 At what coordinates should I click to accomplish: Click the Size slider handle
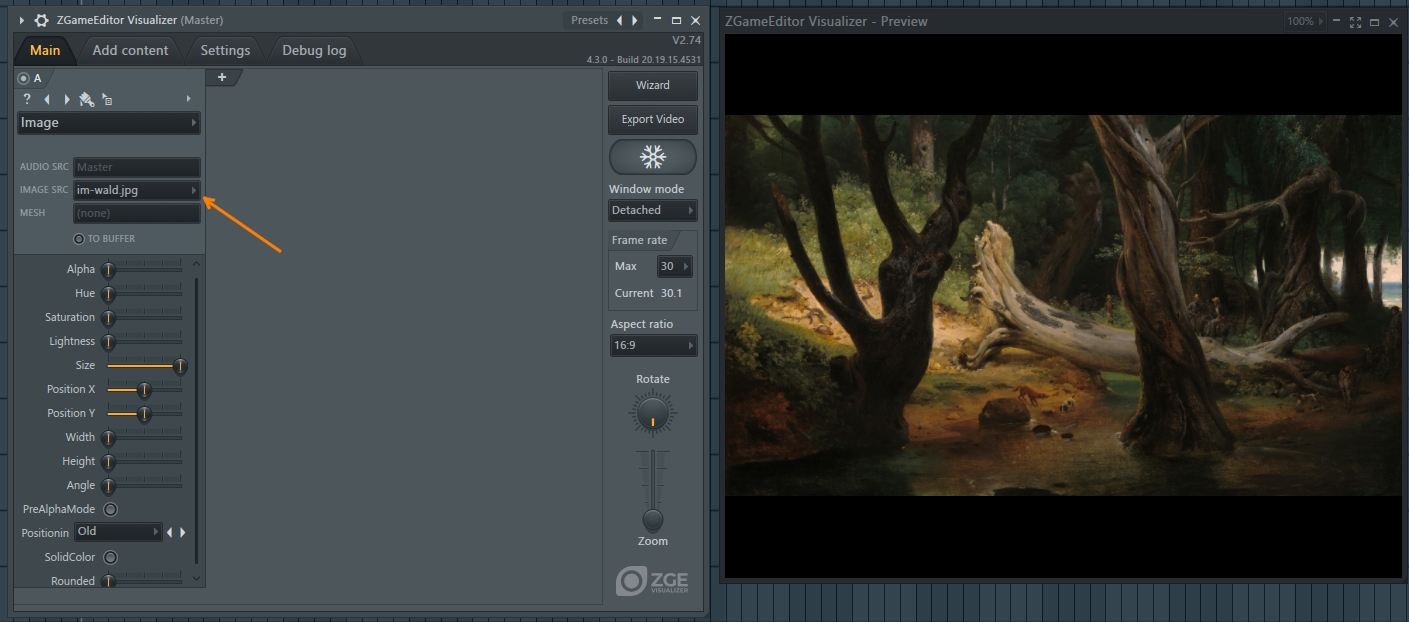coord(180,366)
